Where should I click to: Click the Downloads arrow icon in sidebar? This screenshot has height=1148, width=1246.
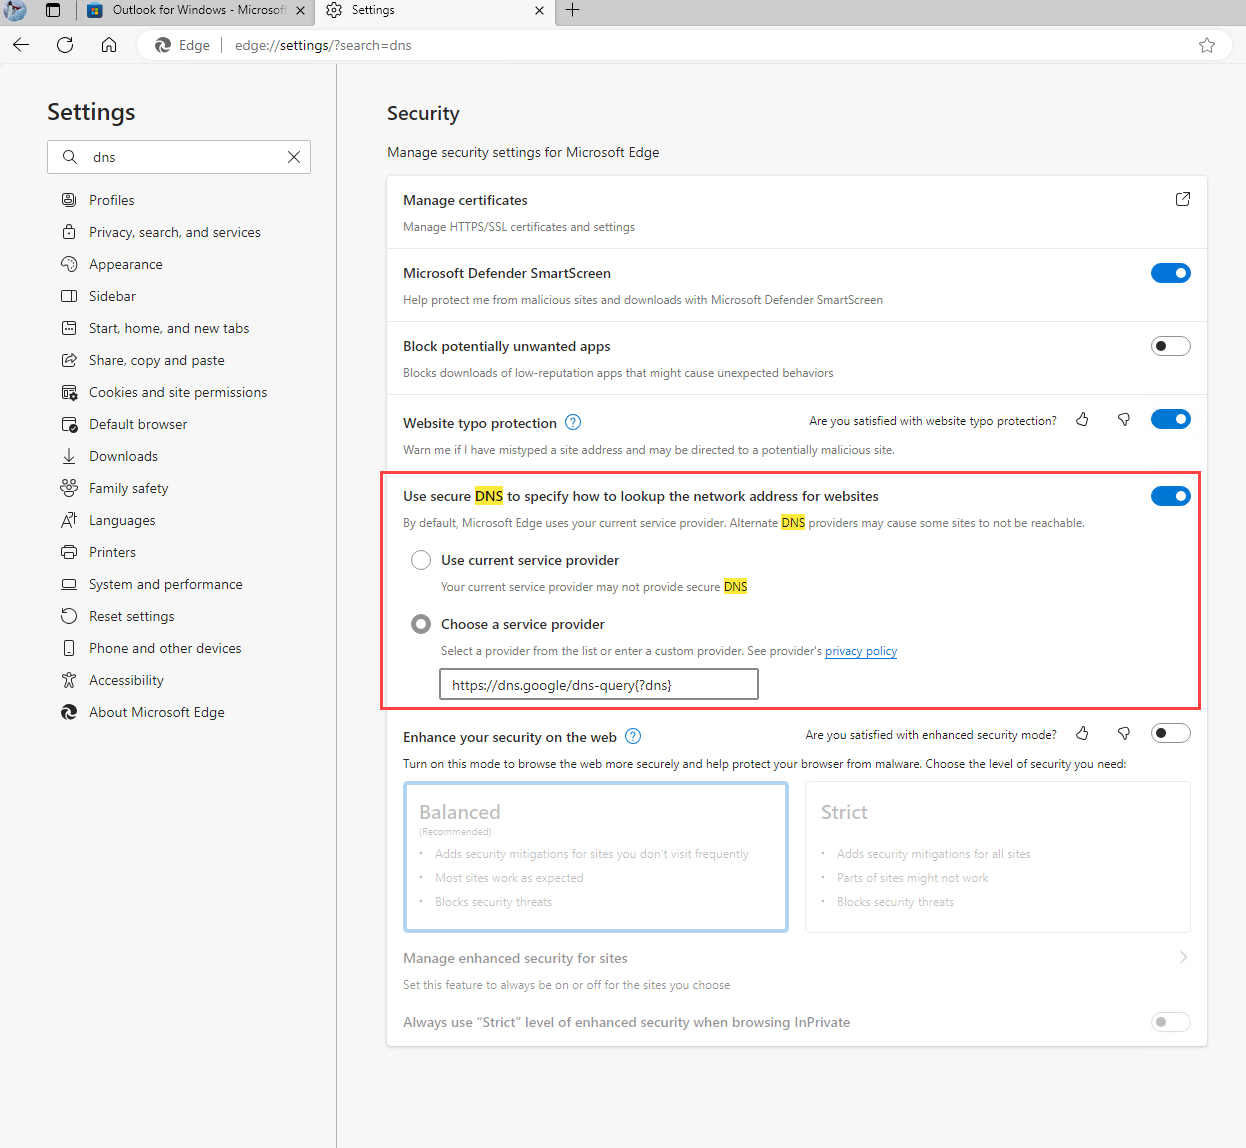click(69, 456)
